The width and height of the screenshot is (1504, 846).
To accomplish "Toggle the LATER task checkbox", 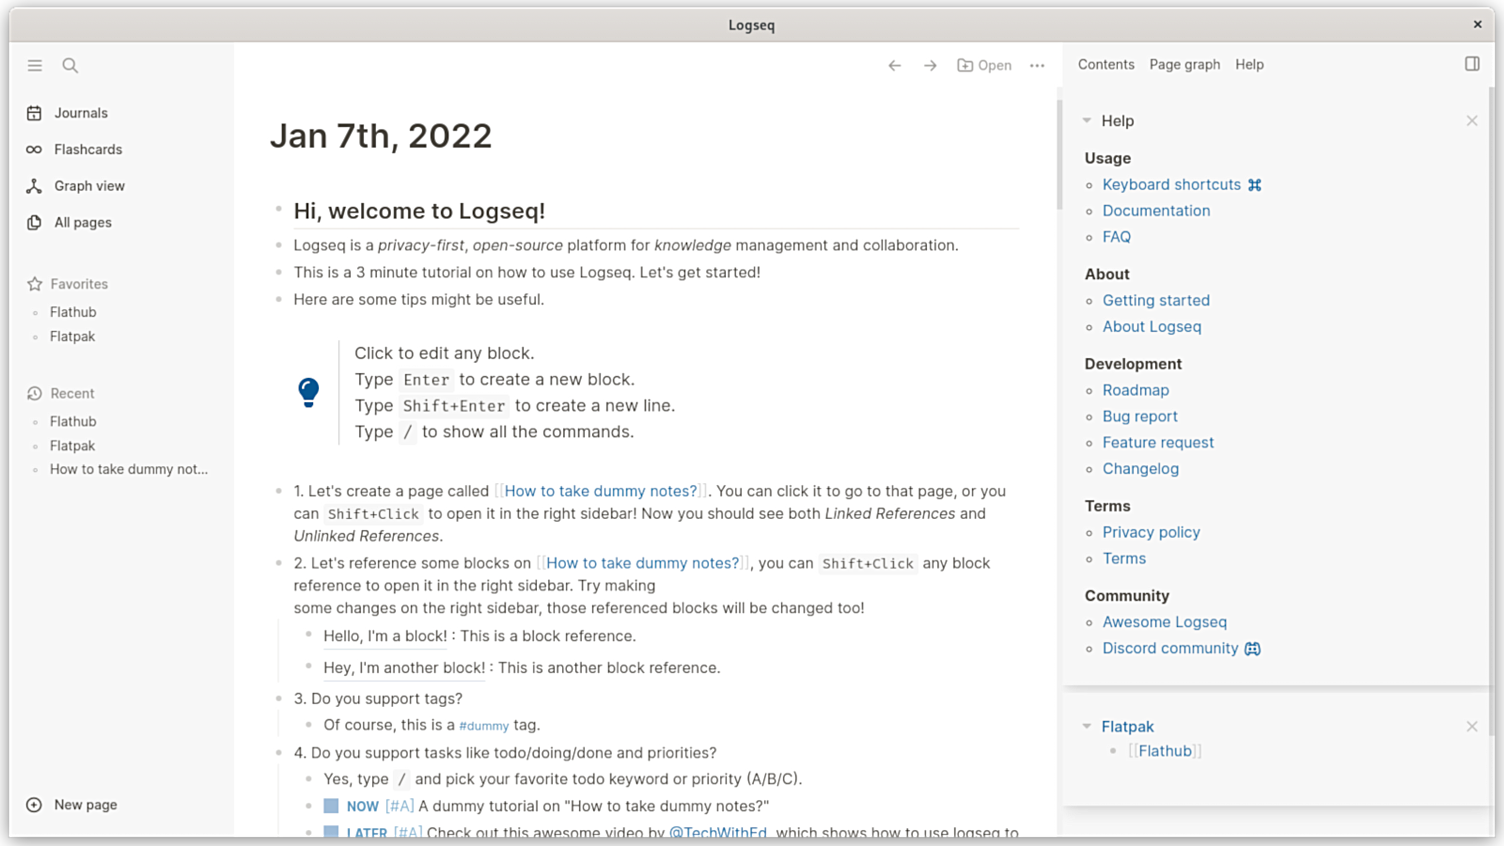I will click(331, 832).
